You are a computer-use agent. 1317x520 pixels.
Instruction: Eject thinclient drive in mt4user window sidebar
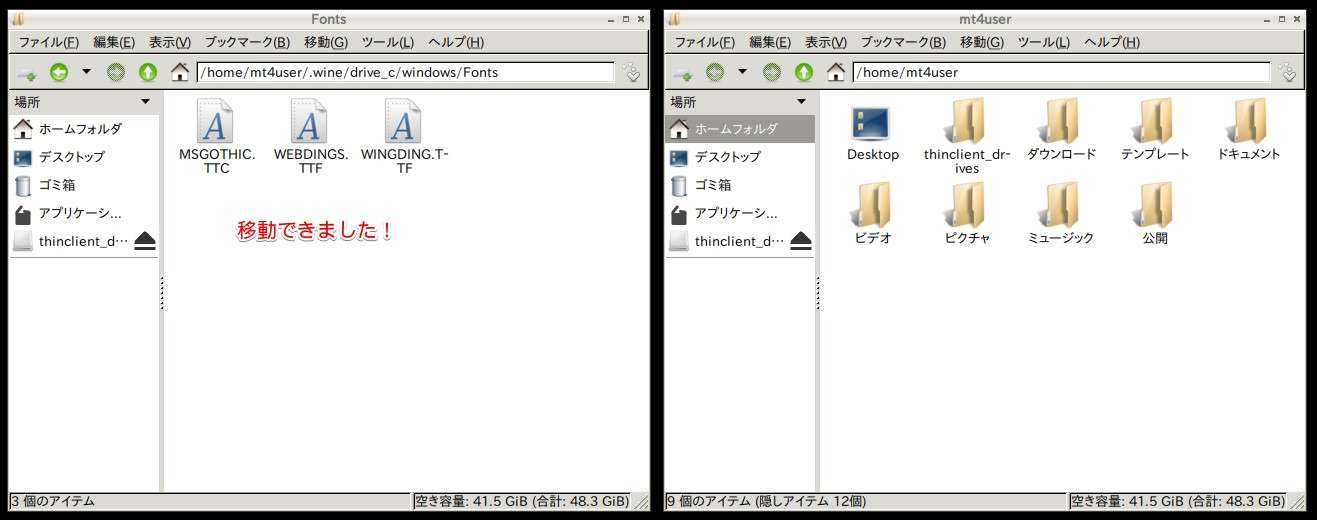click(801, 241)
